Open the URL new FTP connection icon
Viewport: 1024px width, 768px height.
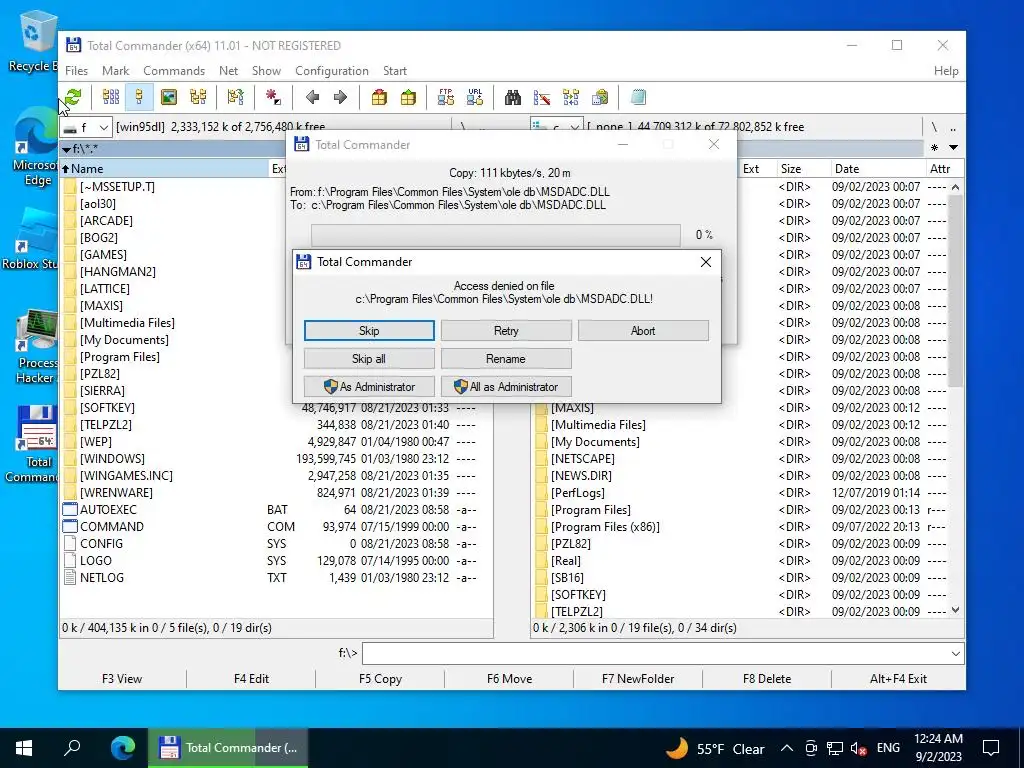[x=475, y=97]
